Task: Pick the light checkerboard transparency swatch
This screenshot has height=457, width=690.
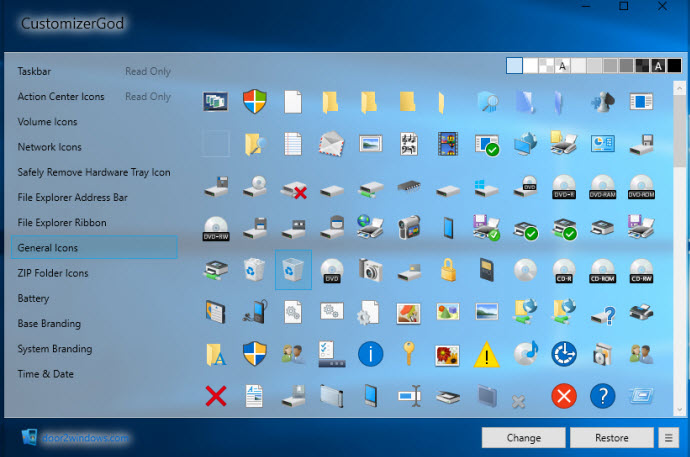Action: click(x=546, y=66)
